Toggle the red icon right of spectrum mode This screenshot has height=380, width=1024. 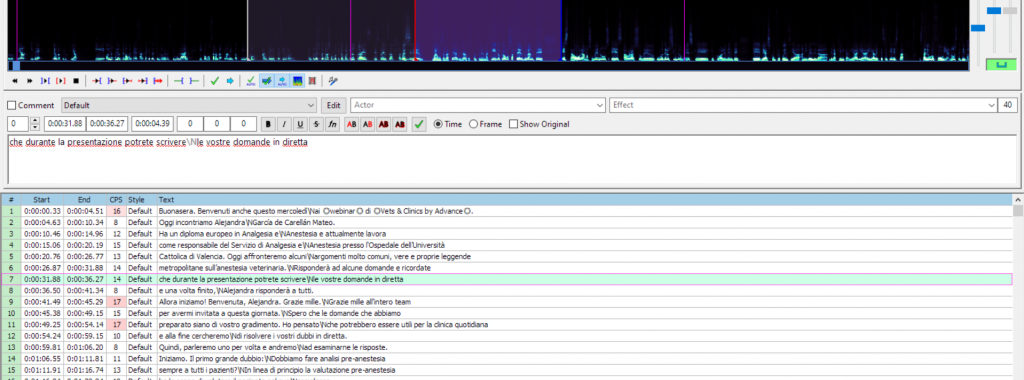pos(312,81)
